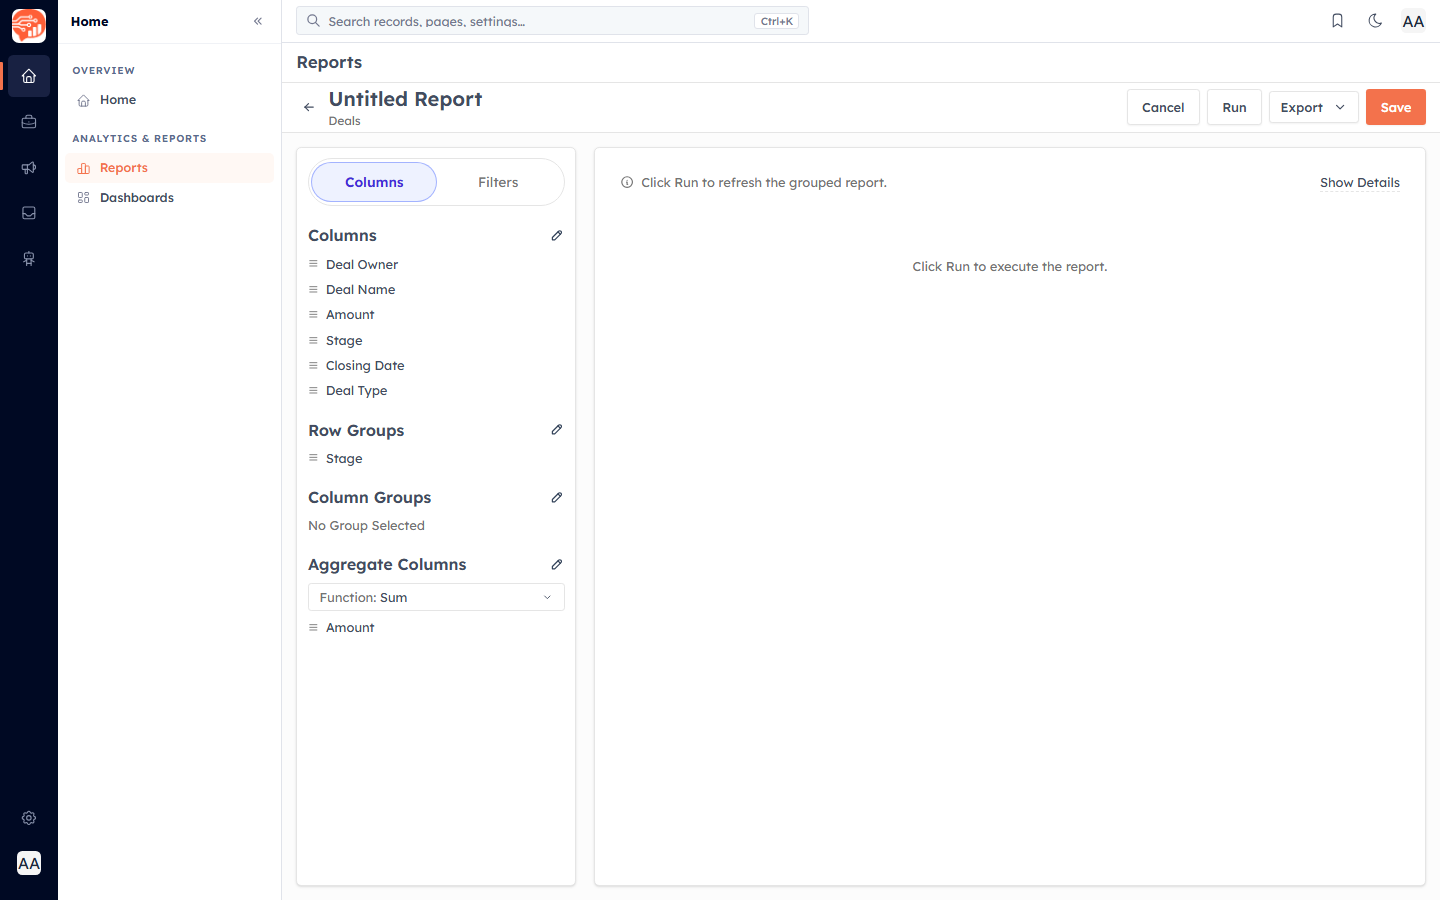Viewport: 1440px width, 900px height.
Task: Click the search magnifier icon
Action: point(313,20)
